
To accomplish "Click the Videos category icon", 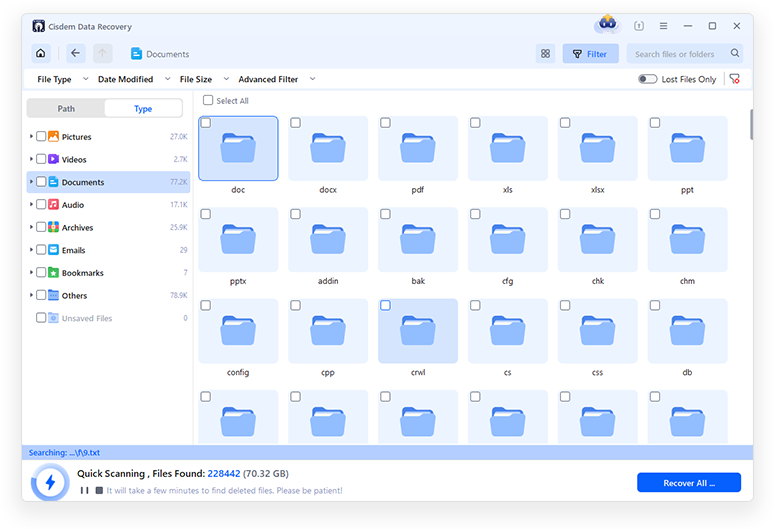I will coord(53,159).
